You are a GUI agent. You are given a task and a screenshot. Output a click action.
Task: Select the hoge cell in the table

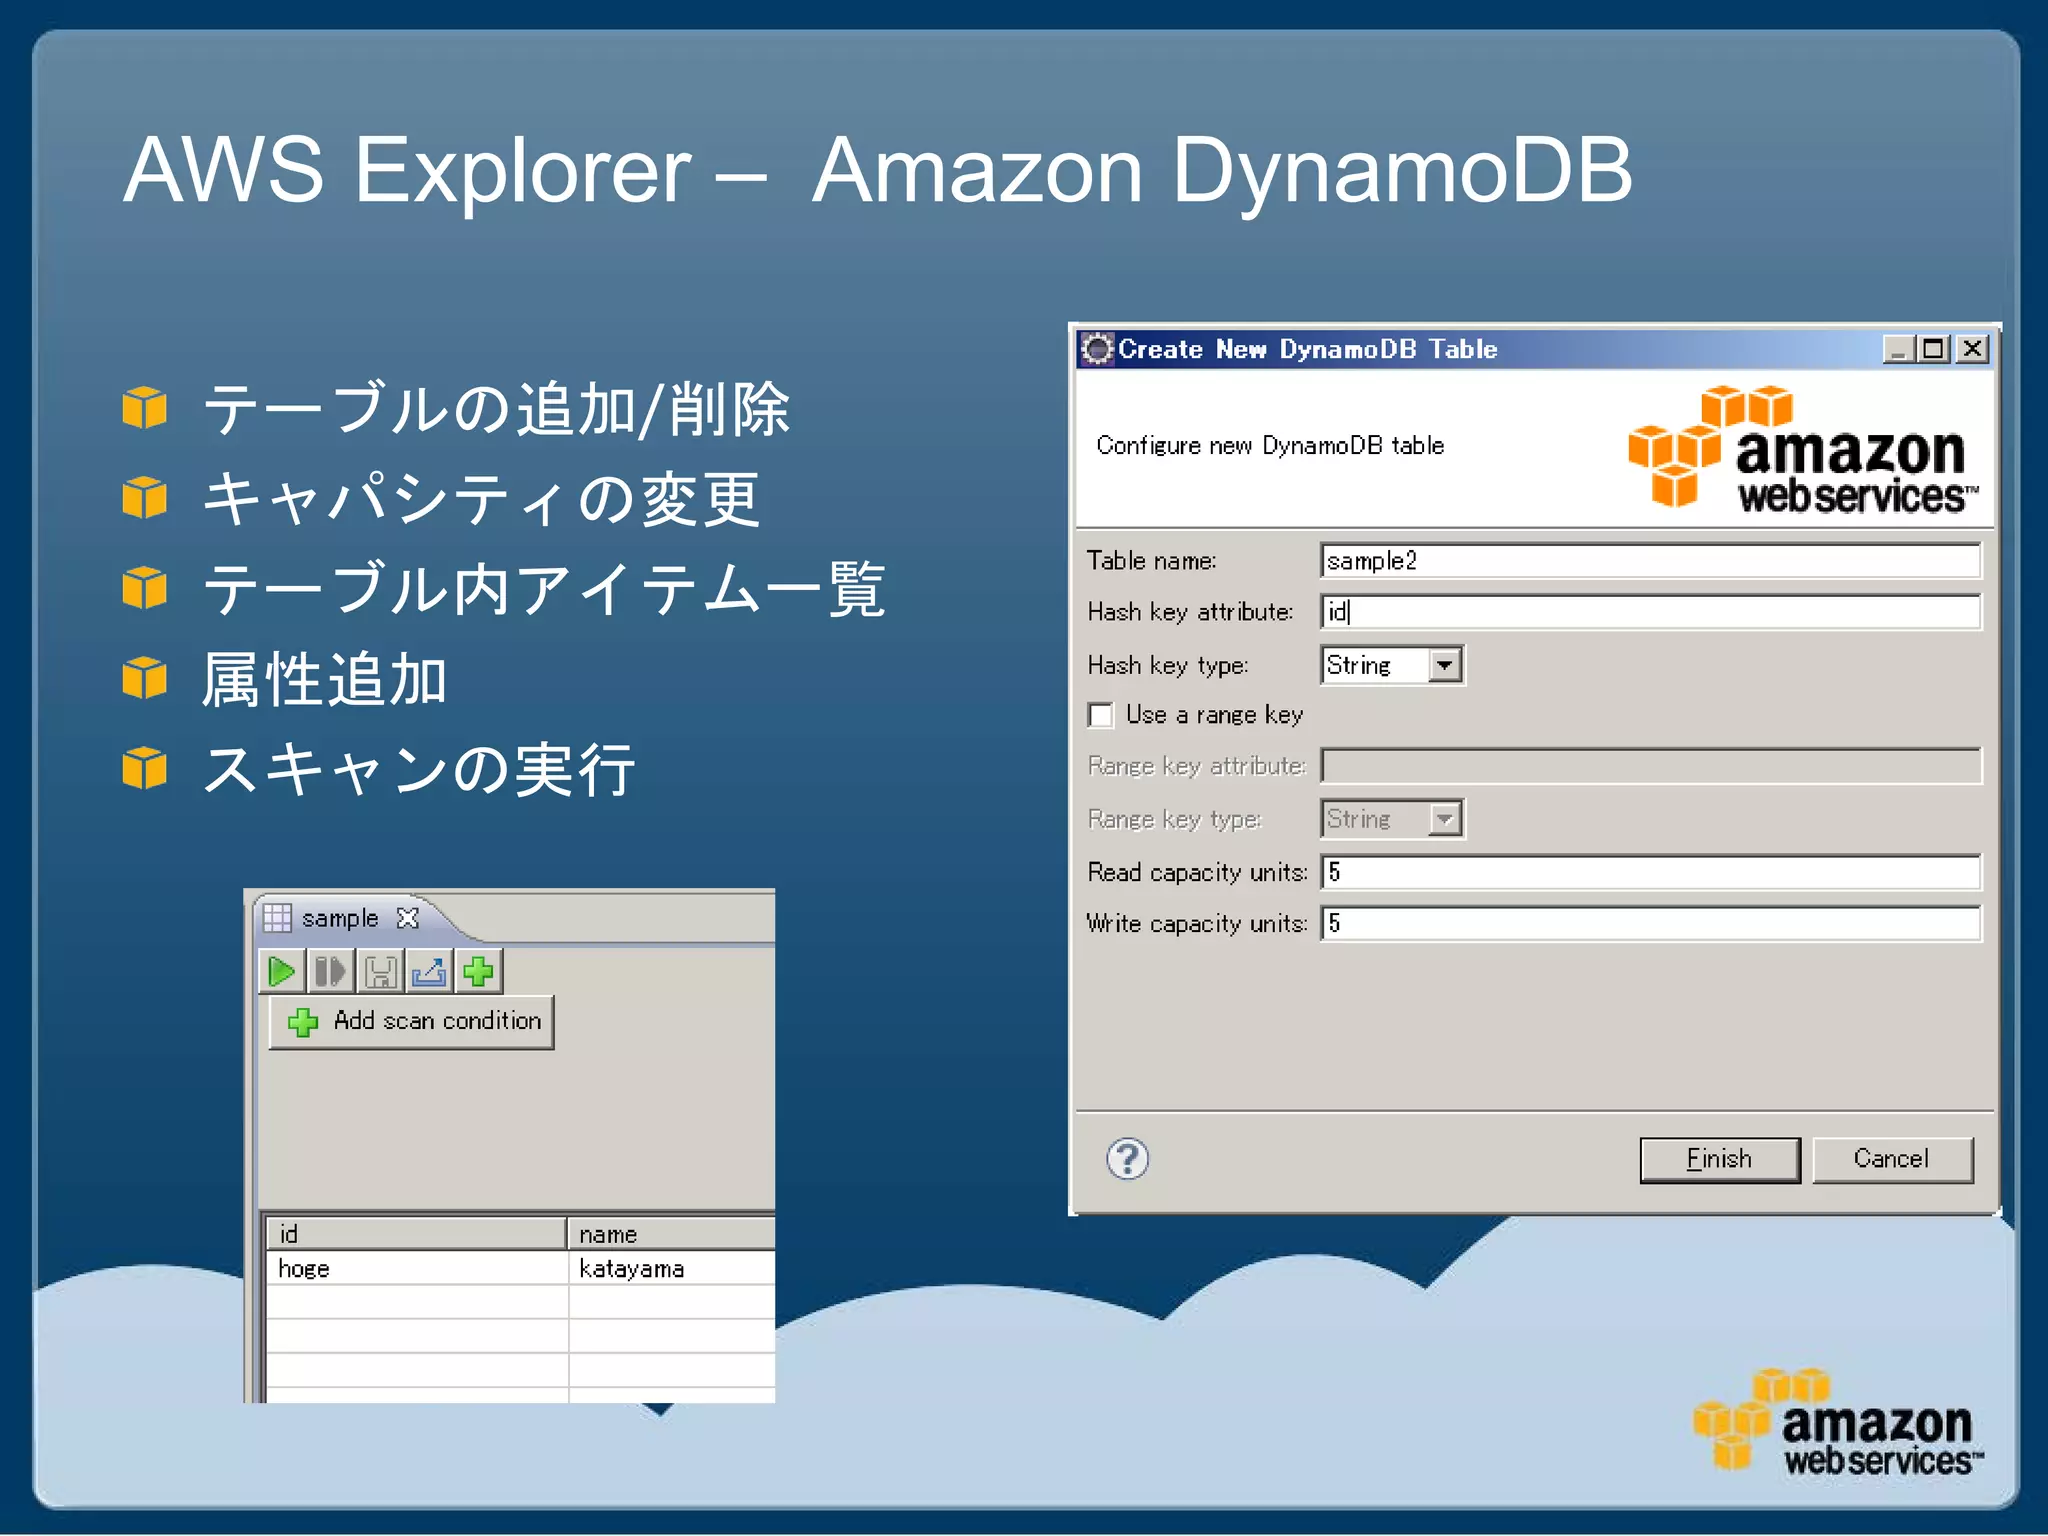(417, 1268)
